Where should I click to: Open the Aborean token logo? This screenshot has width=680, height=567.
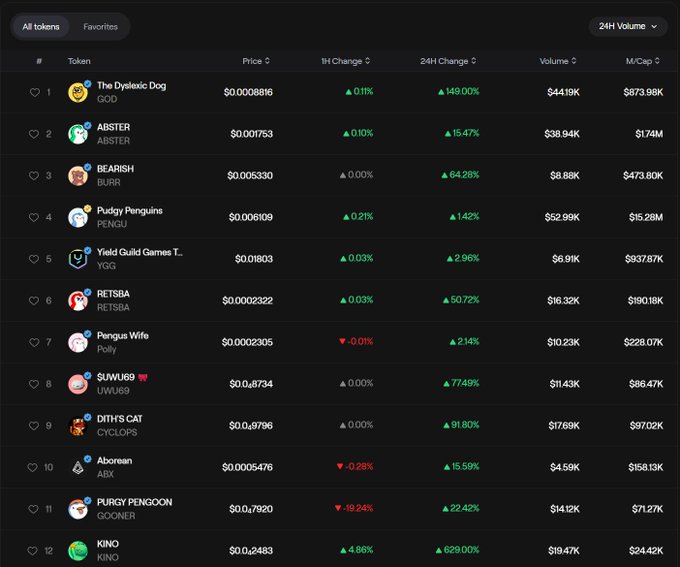(78, 467)
